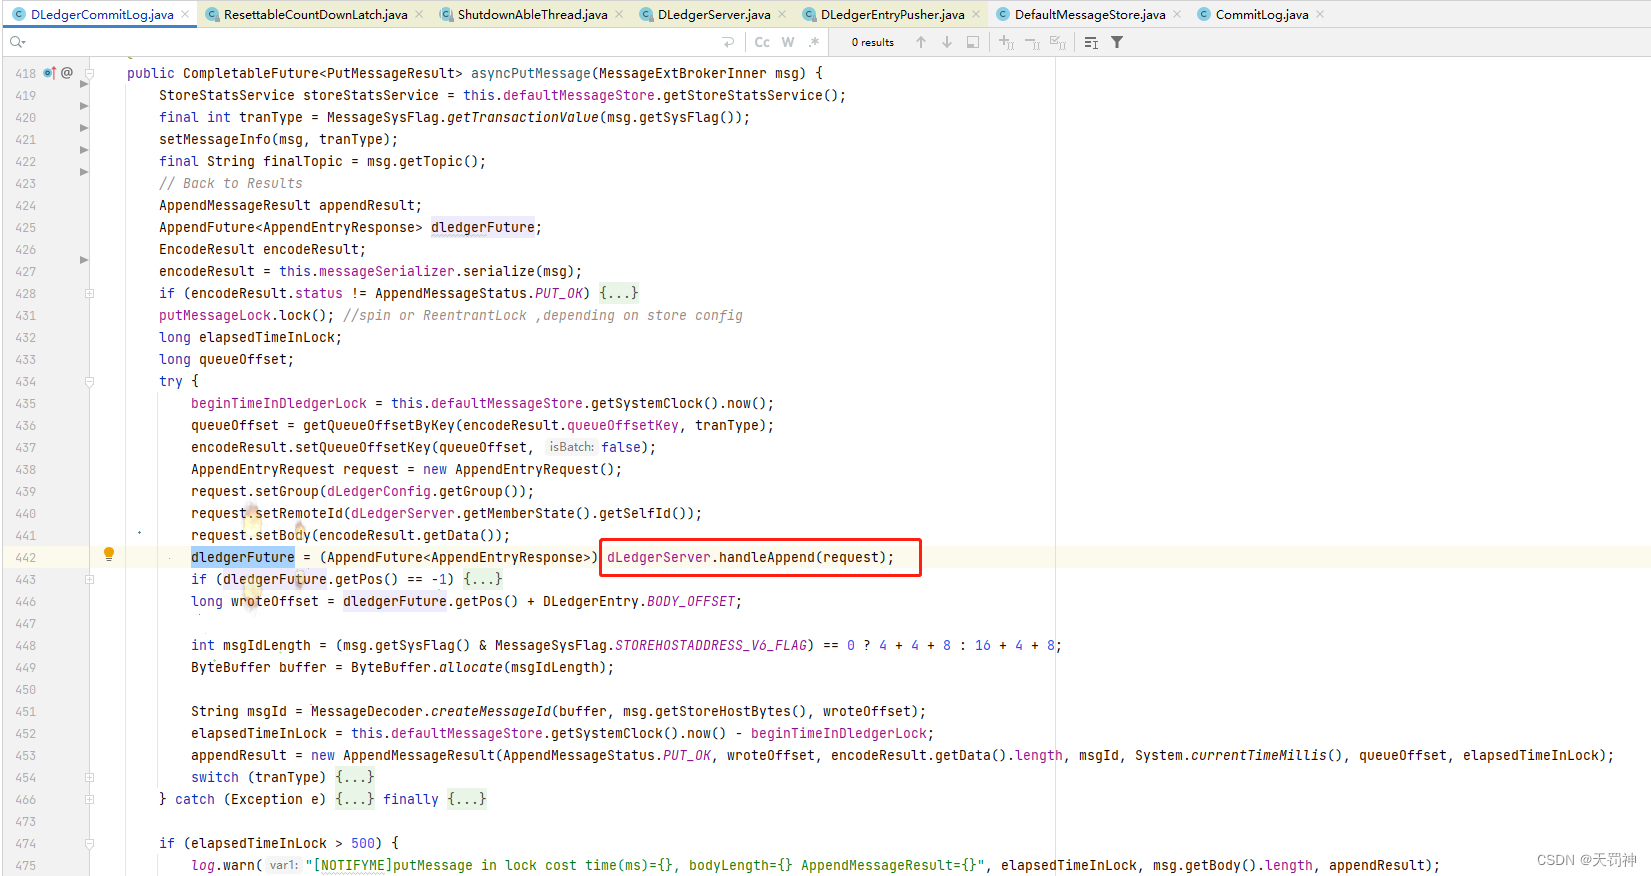1651x876 pixels.
Task: Close the DLedgerEntryPusher.java tab
Action: (976, 14)
